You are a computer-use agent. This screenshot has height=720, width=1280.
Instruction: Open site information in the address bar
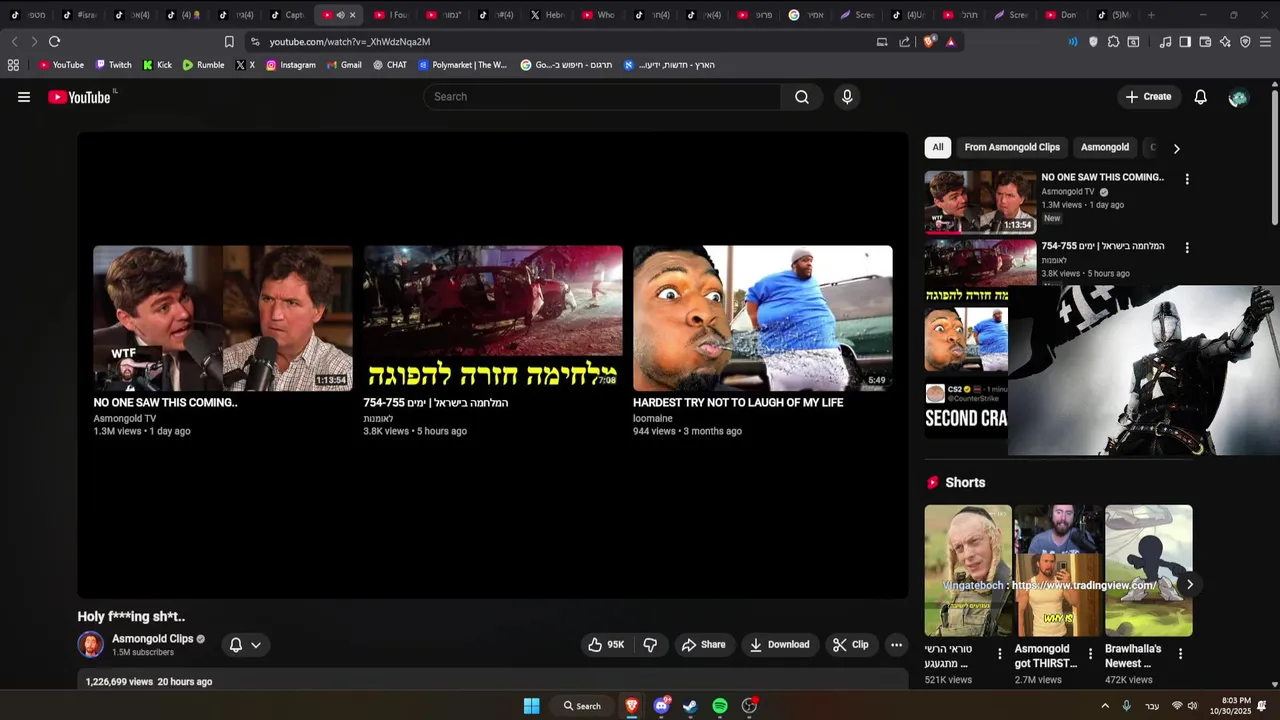(x=255, y=42)
